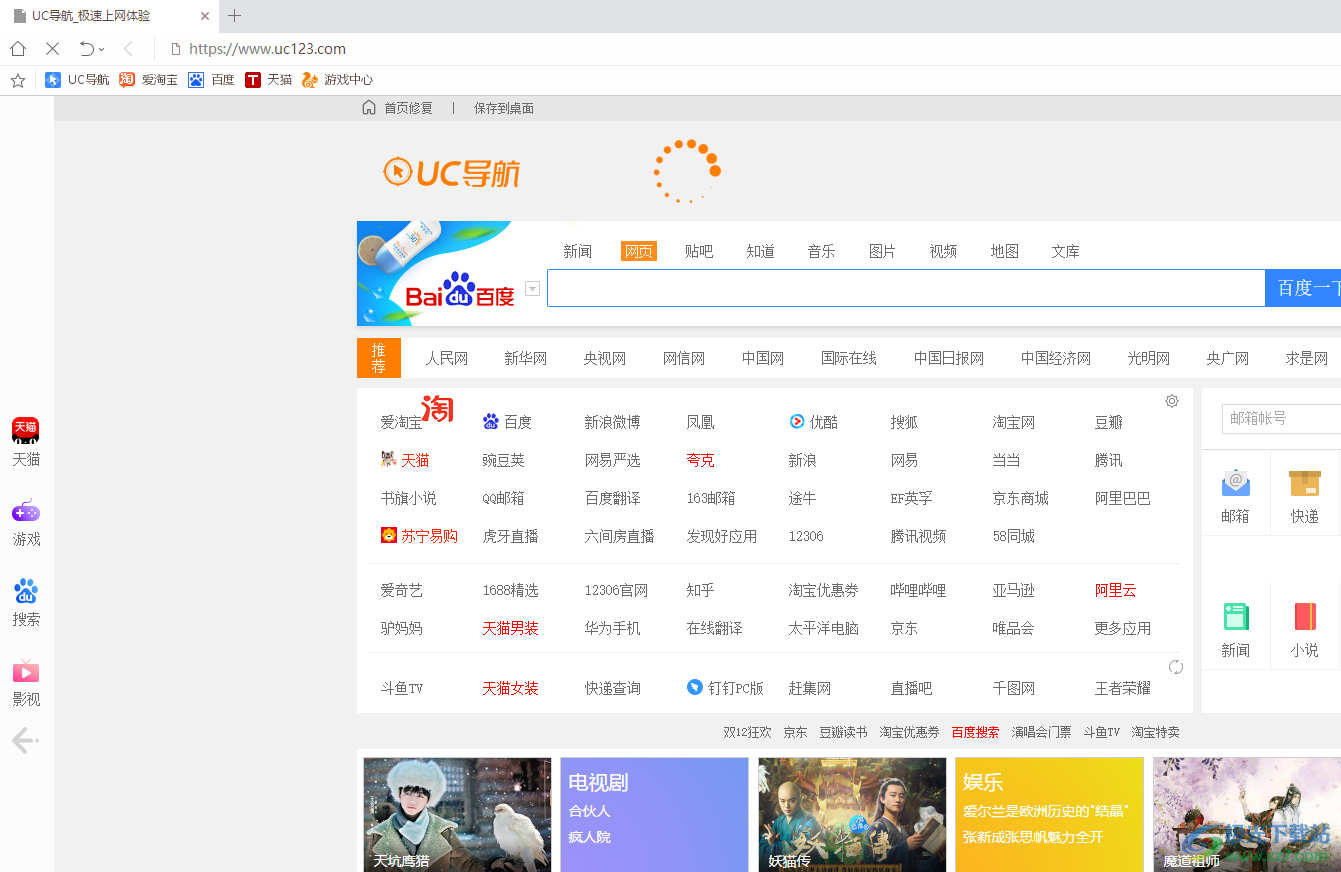Open 爱淘宝 bookmark in bookmarks bar

(148, 80)
